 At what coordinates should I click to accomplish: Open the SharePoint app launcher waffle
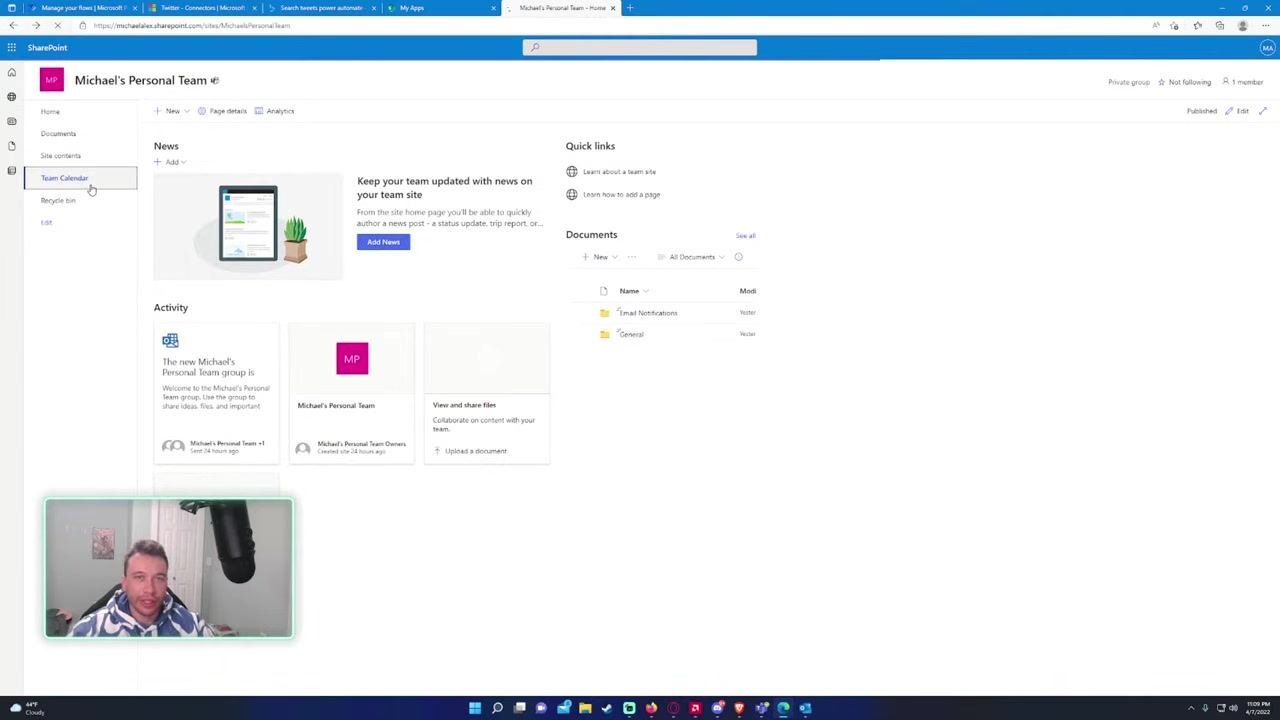(x=11, y=47)
